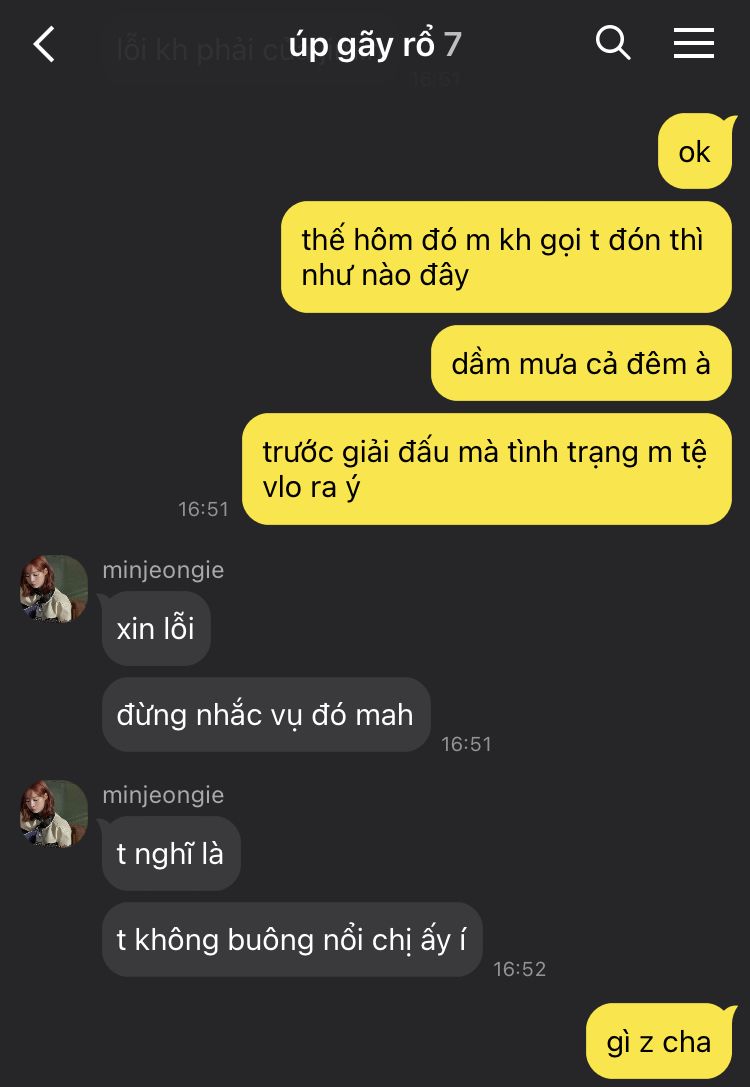Screen dimensions: 750x1087
Task: Tap the first minjeongie username label
Action: 163,570
